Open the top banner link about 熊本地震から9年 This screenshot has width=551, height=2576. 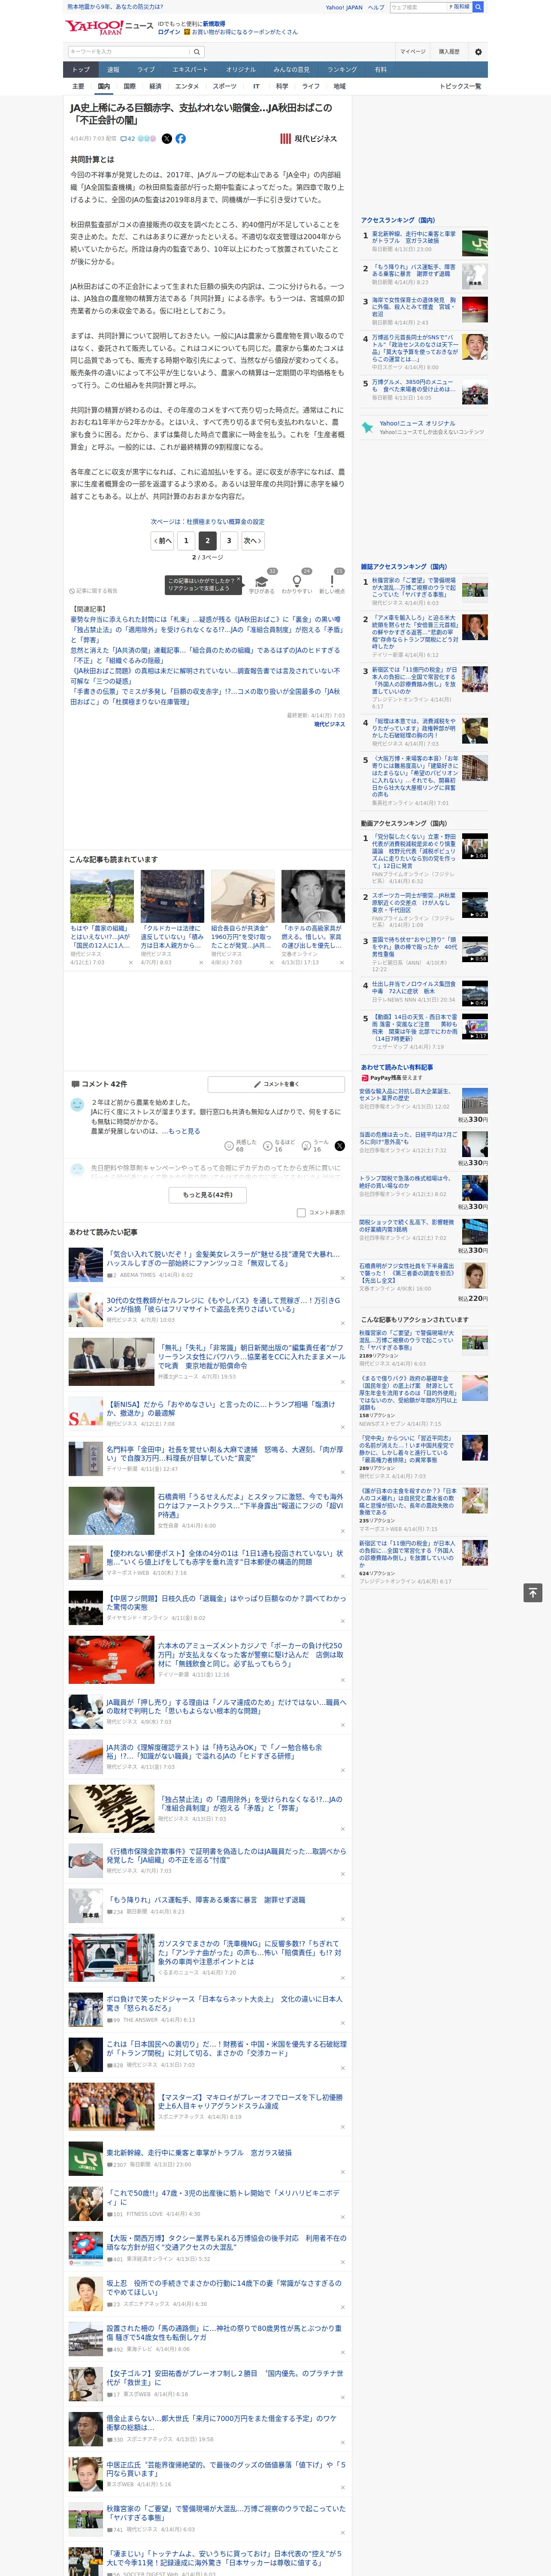coord(115,7)
